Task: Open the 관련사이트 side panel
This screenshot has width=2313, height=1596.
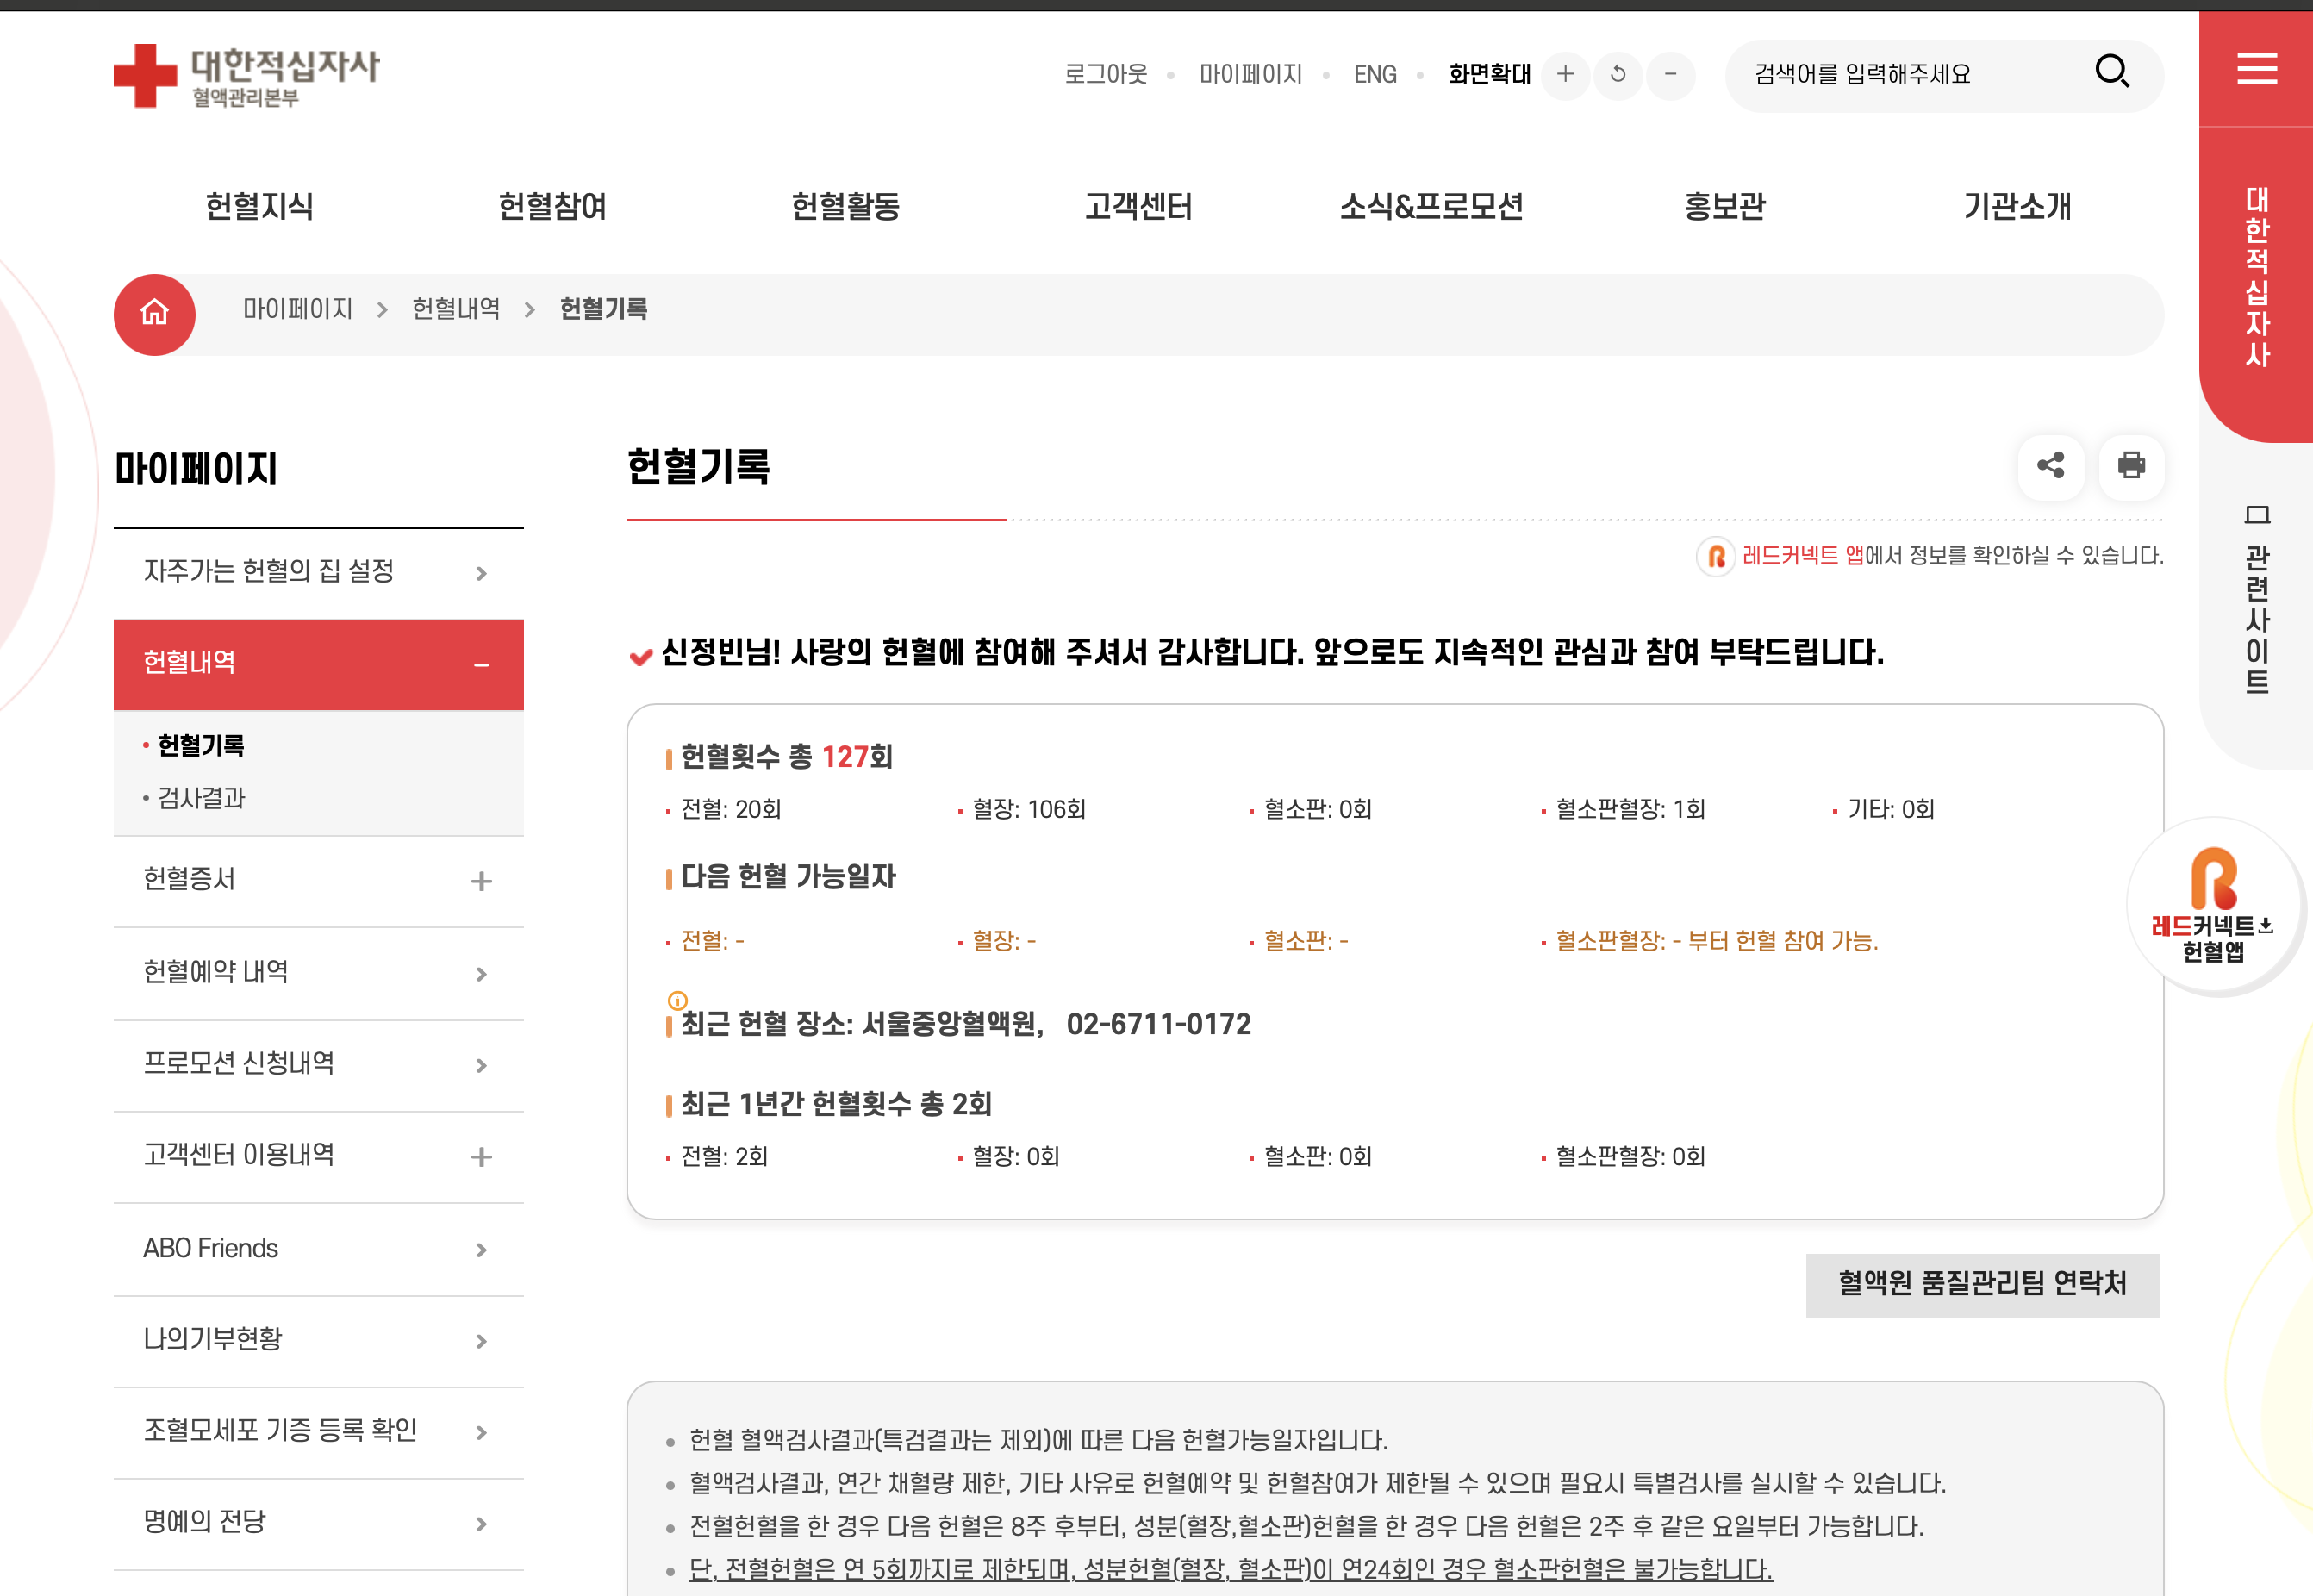Action: (2256, 600)
